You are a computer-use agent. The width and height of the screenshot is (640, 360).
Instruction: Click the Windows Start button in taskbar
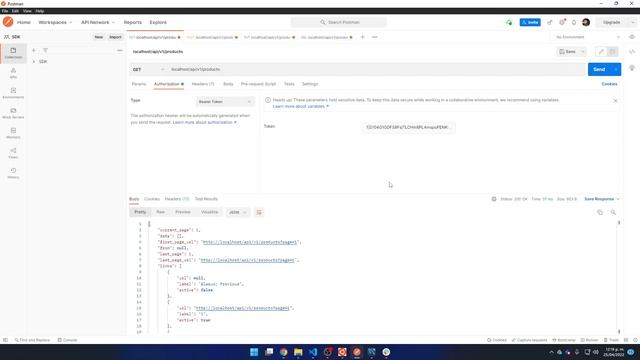click(254, 352)
